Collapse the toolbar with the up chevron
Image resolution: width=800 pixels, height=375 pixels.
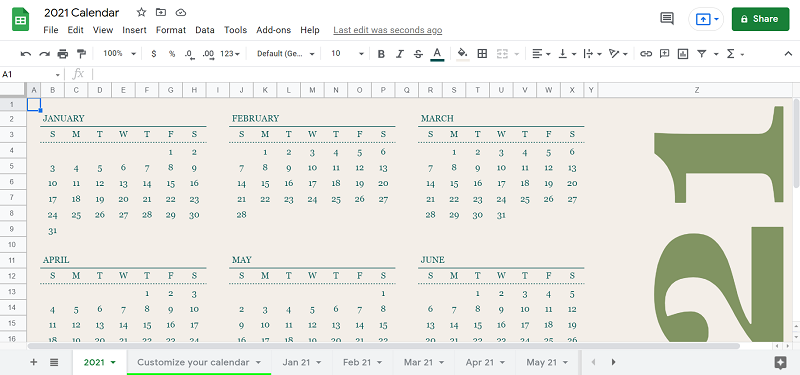[787, 54]
